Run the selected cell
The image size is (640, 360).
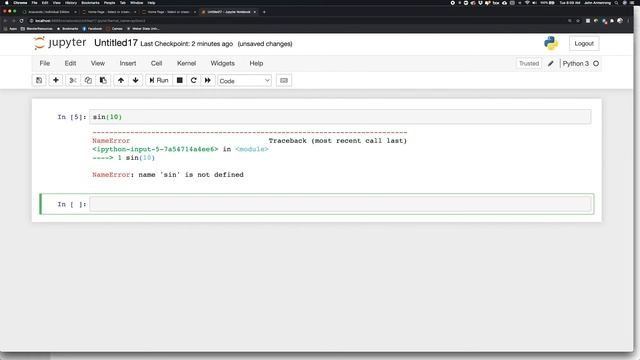(x=159, y=80)
